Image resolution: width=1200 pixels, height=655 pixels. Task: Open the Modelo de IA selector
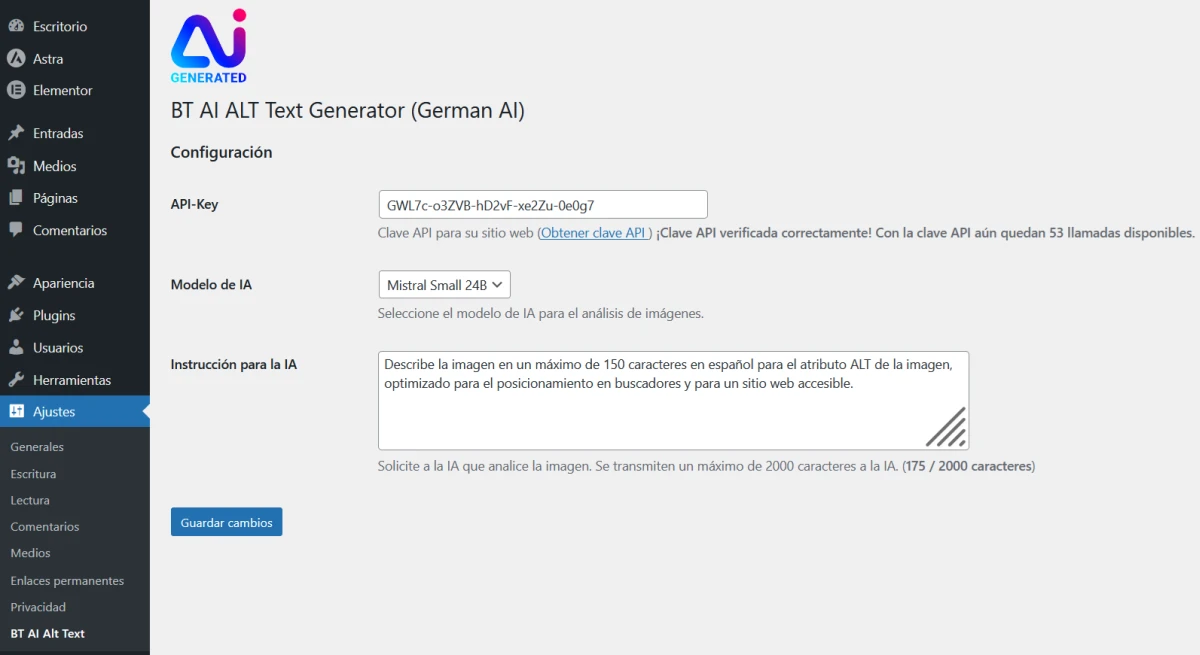coord(444,284)
